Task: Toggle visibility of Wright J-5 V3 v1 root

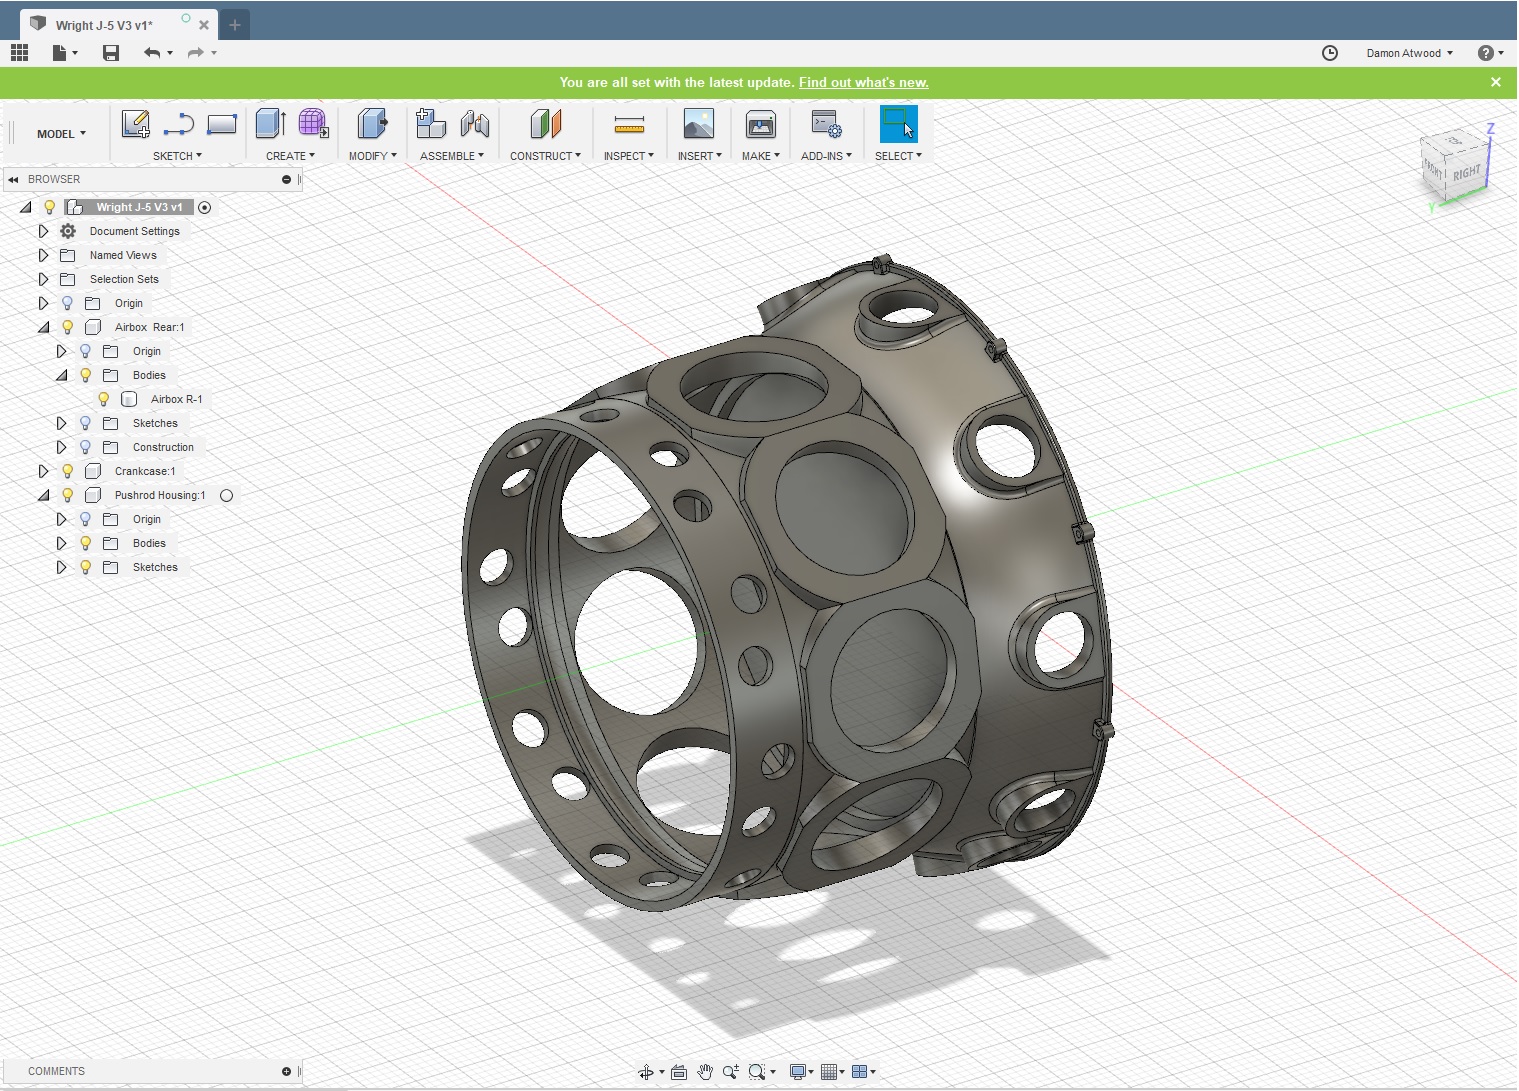Action: coord(49,207)
